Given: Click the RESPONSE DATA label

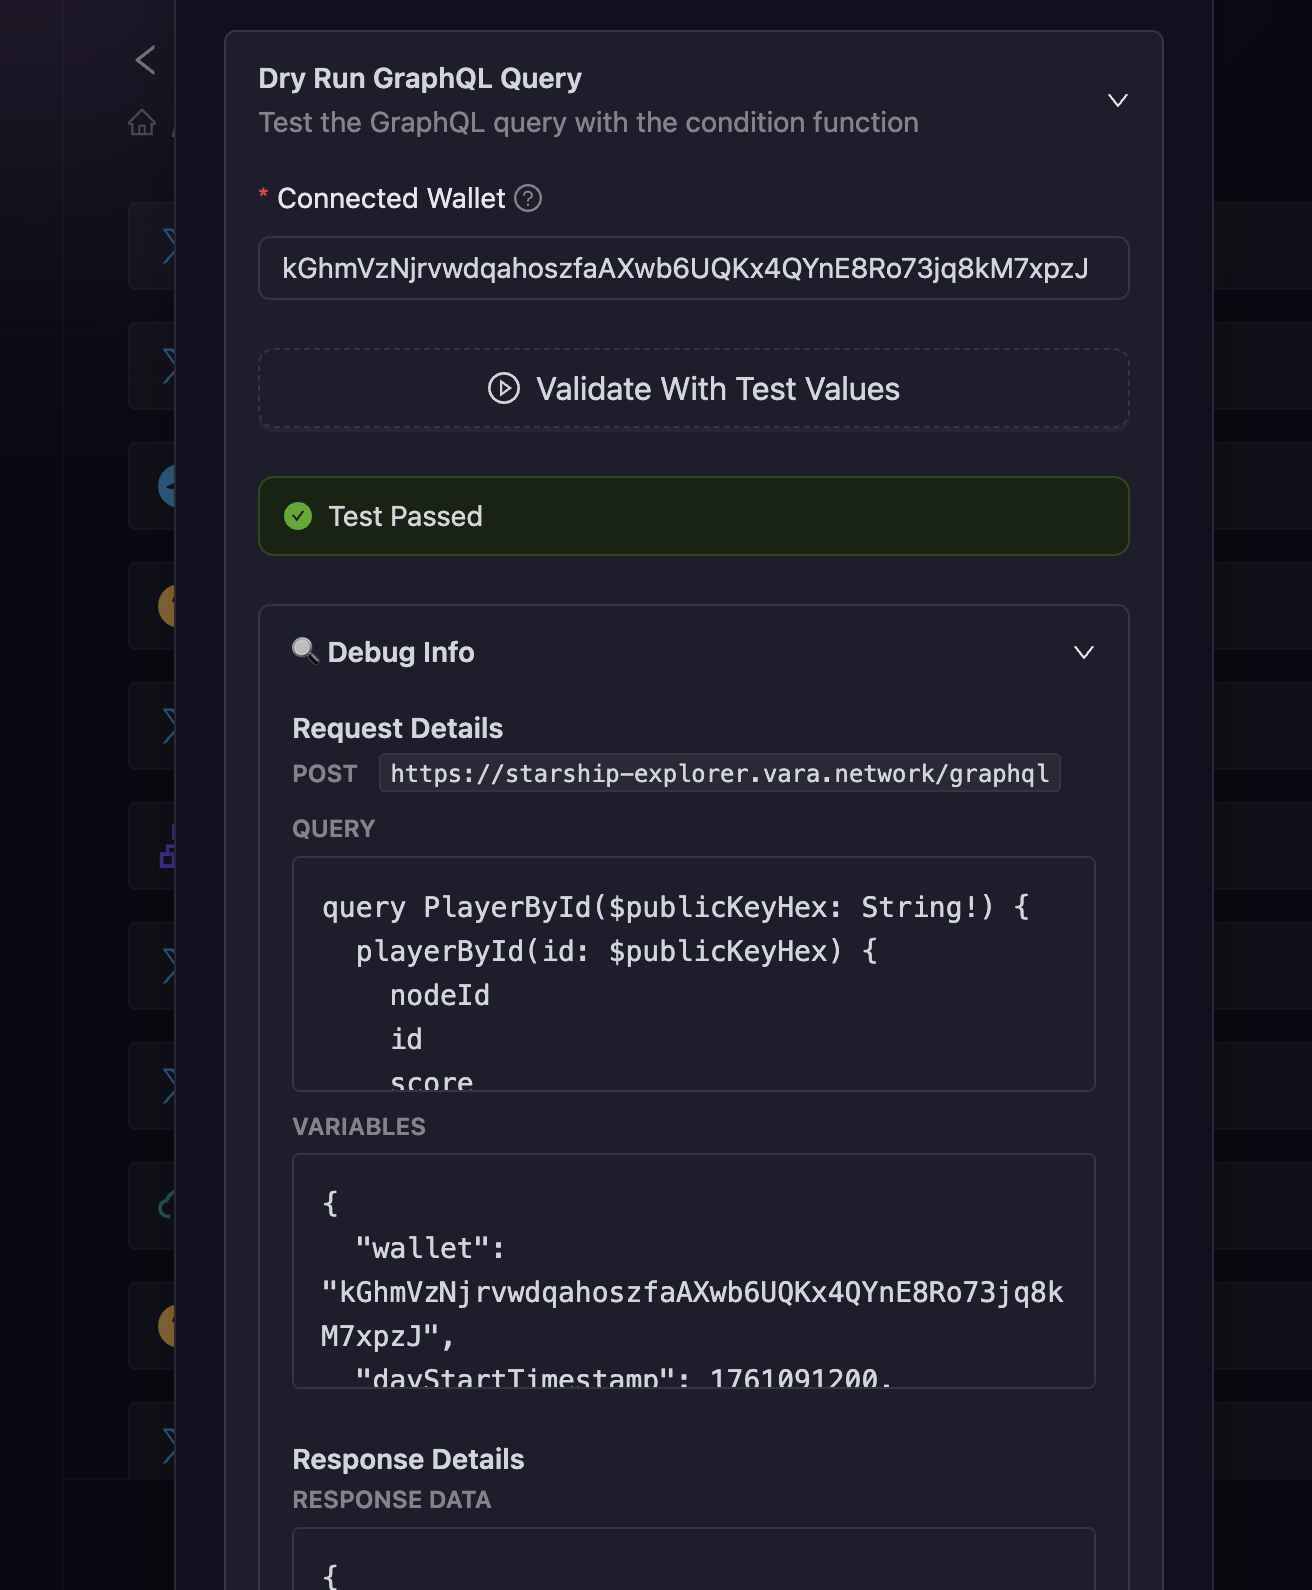Looking at the screenshot, I should coord(392,1500).
